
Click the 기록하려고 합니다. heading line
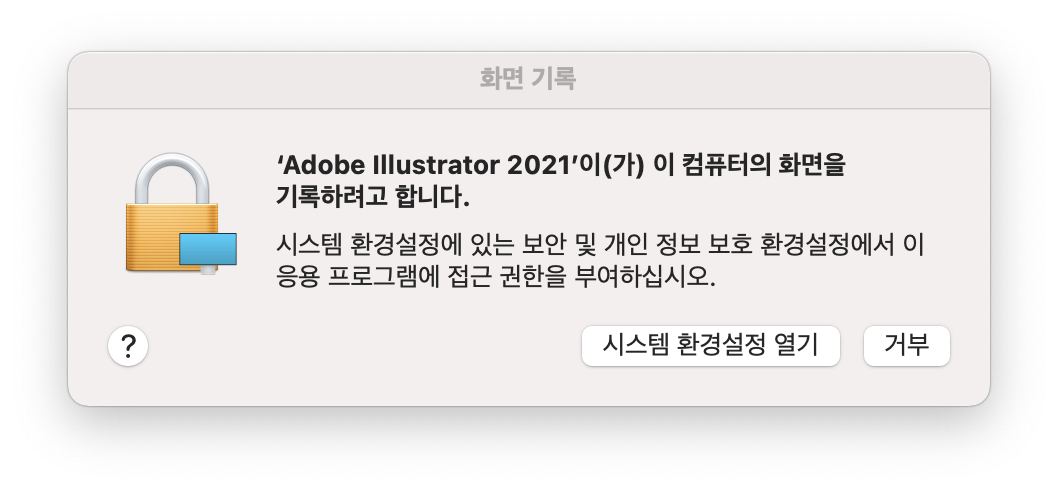coord(372,197)
